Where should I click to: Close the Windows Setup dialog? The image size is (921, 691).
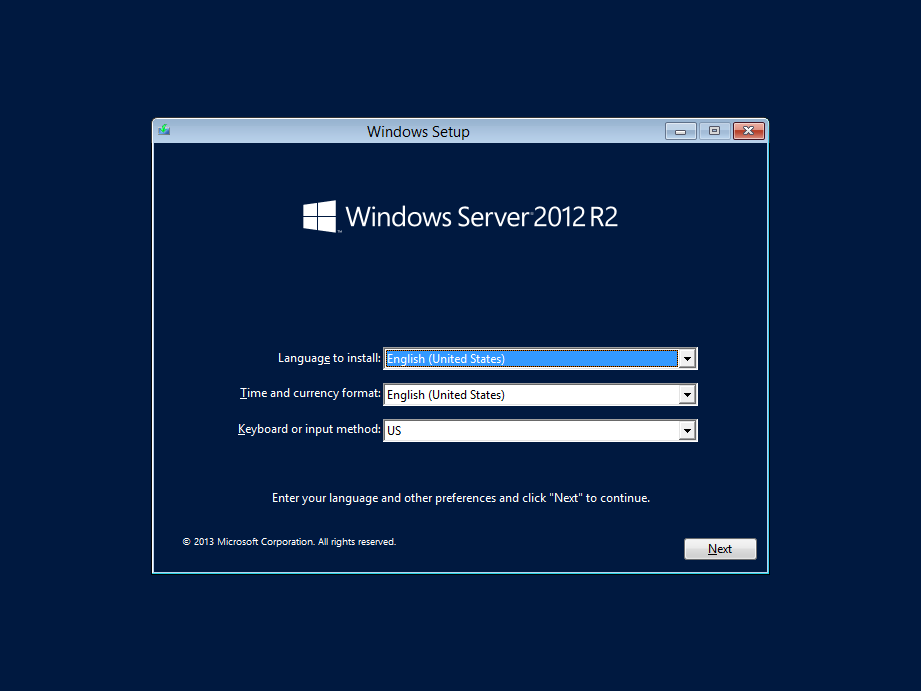pyautogui.click(x=748, y=131)
